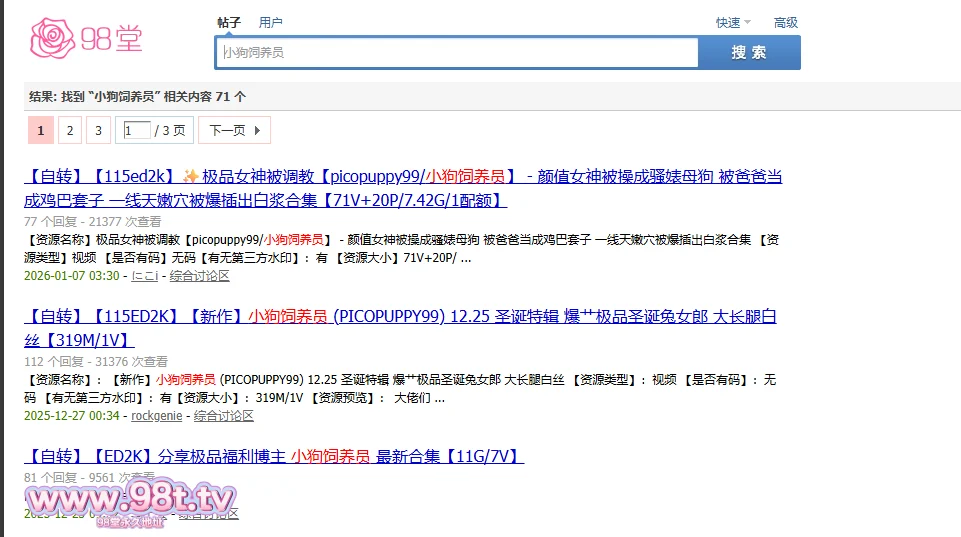This screenshot has width=961, height=537.
Task: Go to results page 3
Action: (x=98, y=130)
